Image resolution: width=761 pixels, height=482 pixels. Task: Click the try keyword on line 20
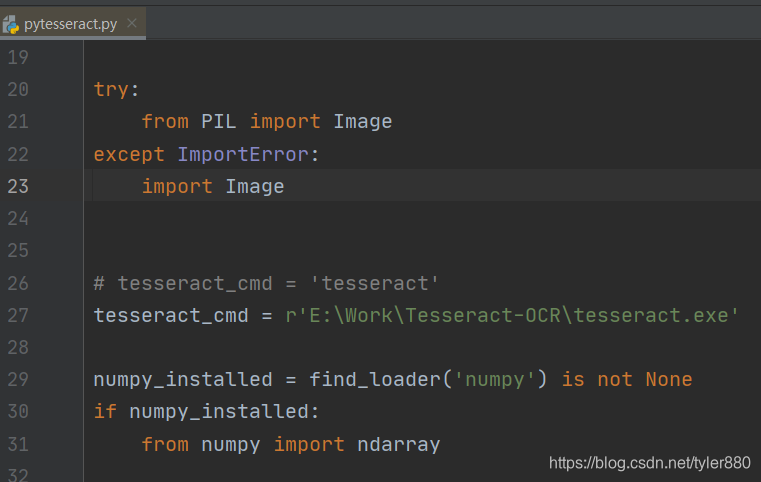click(x=111, y=90)
